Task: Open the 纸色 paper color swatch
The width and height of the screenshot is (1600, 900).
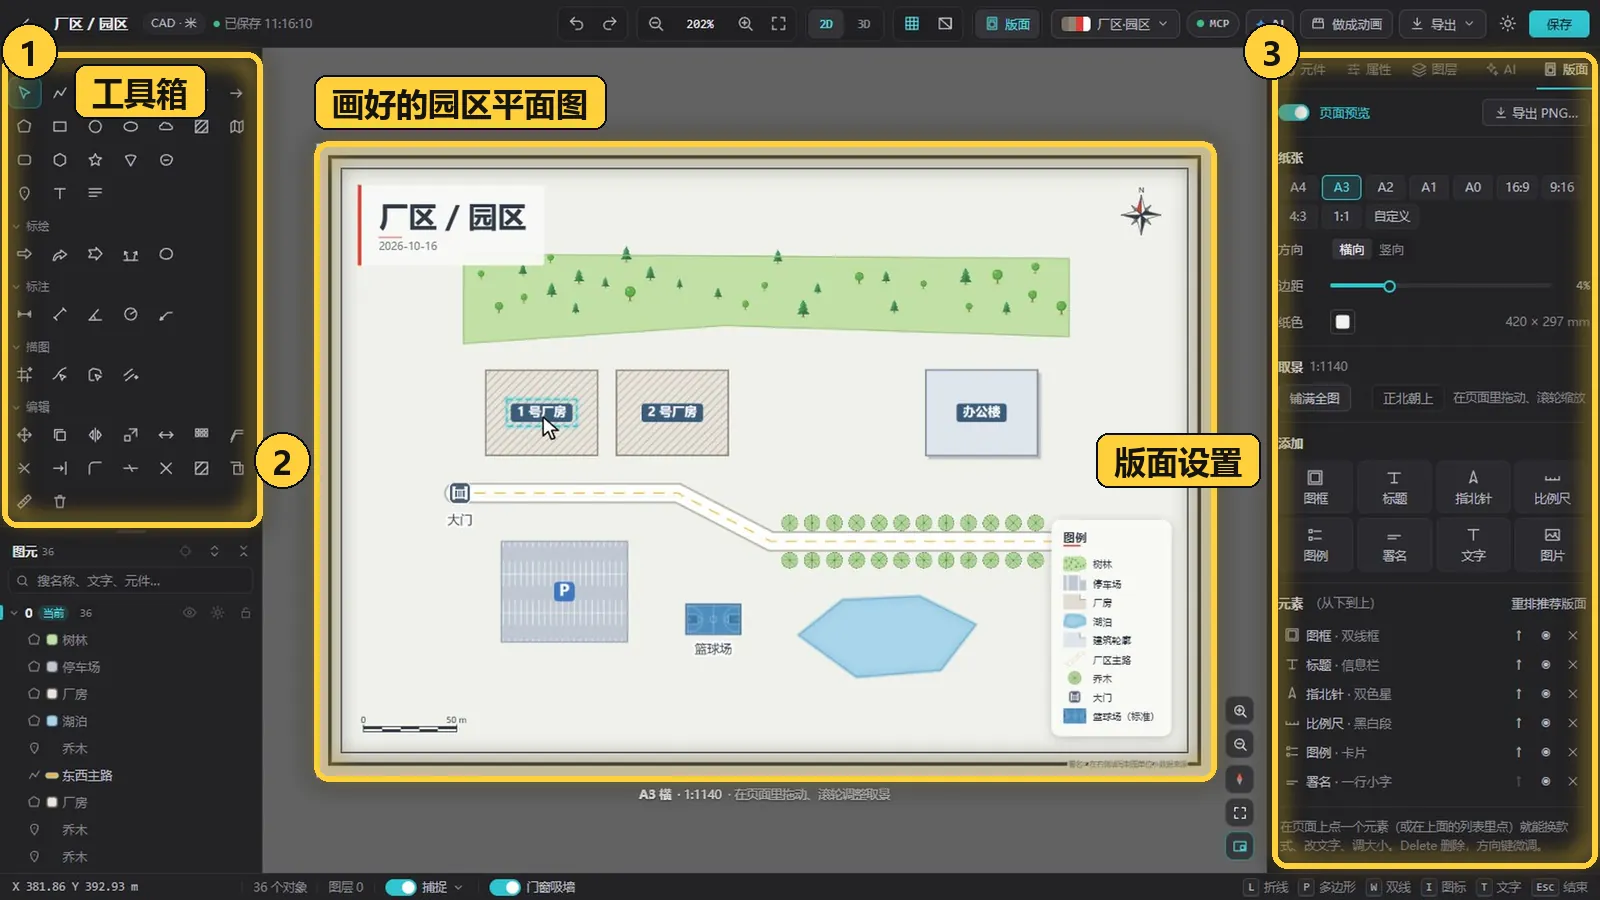Action: pyautogui.click(x=1342, y=322)
